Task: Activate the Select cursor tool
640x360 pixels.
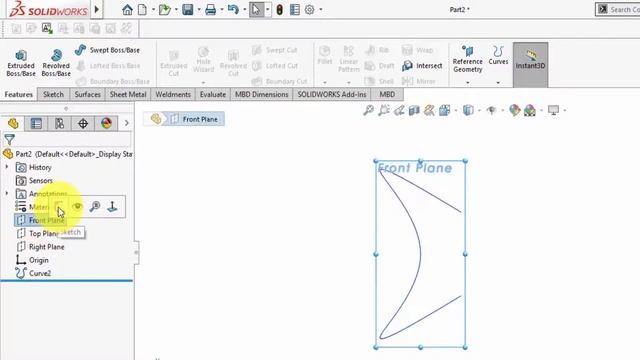Action: click(x=256, y=9)
